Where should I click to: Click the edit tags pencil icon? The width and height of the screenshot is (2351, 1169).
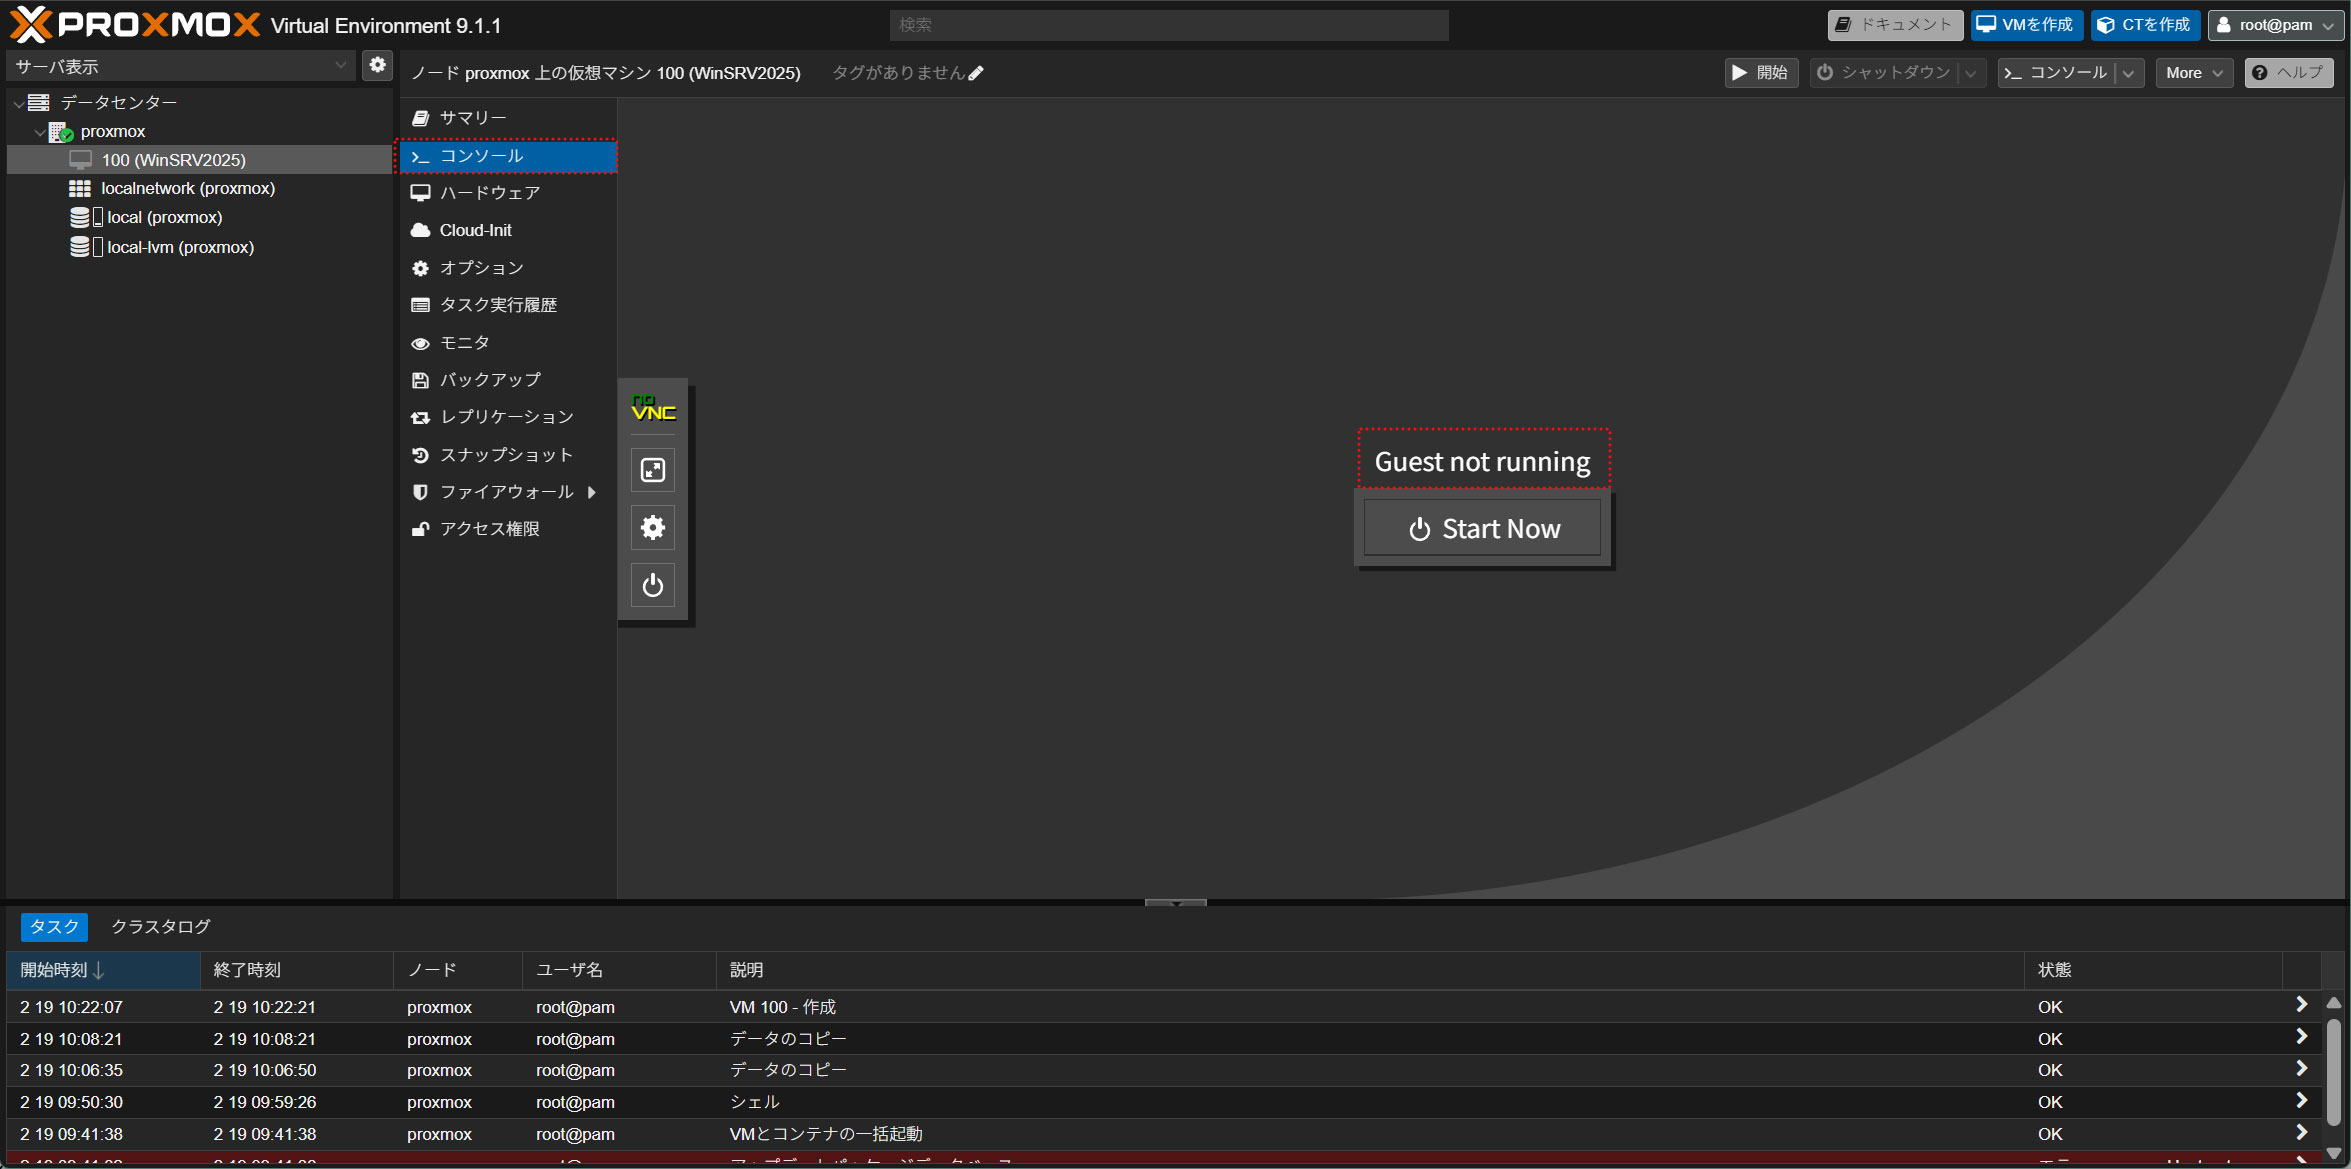[x=976, y=73]
